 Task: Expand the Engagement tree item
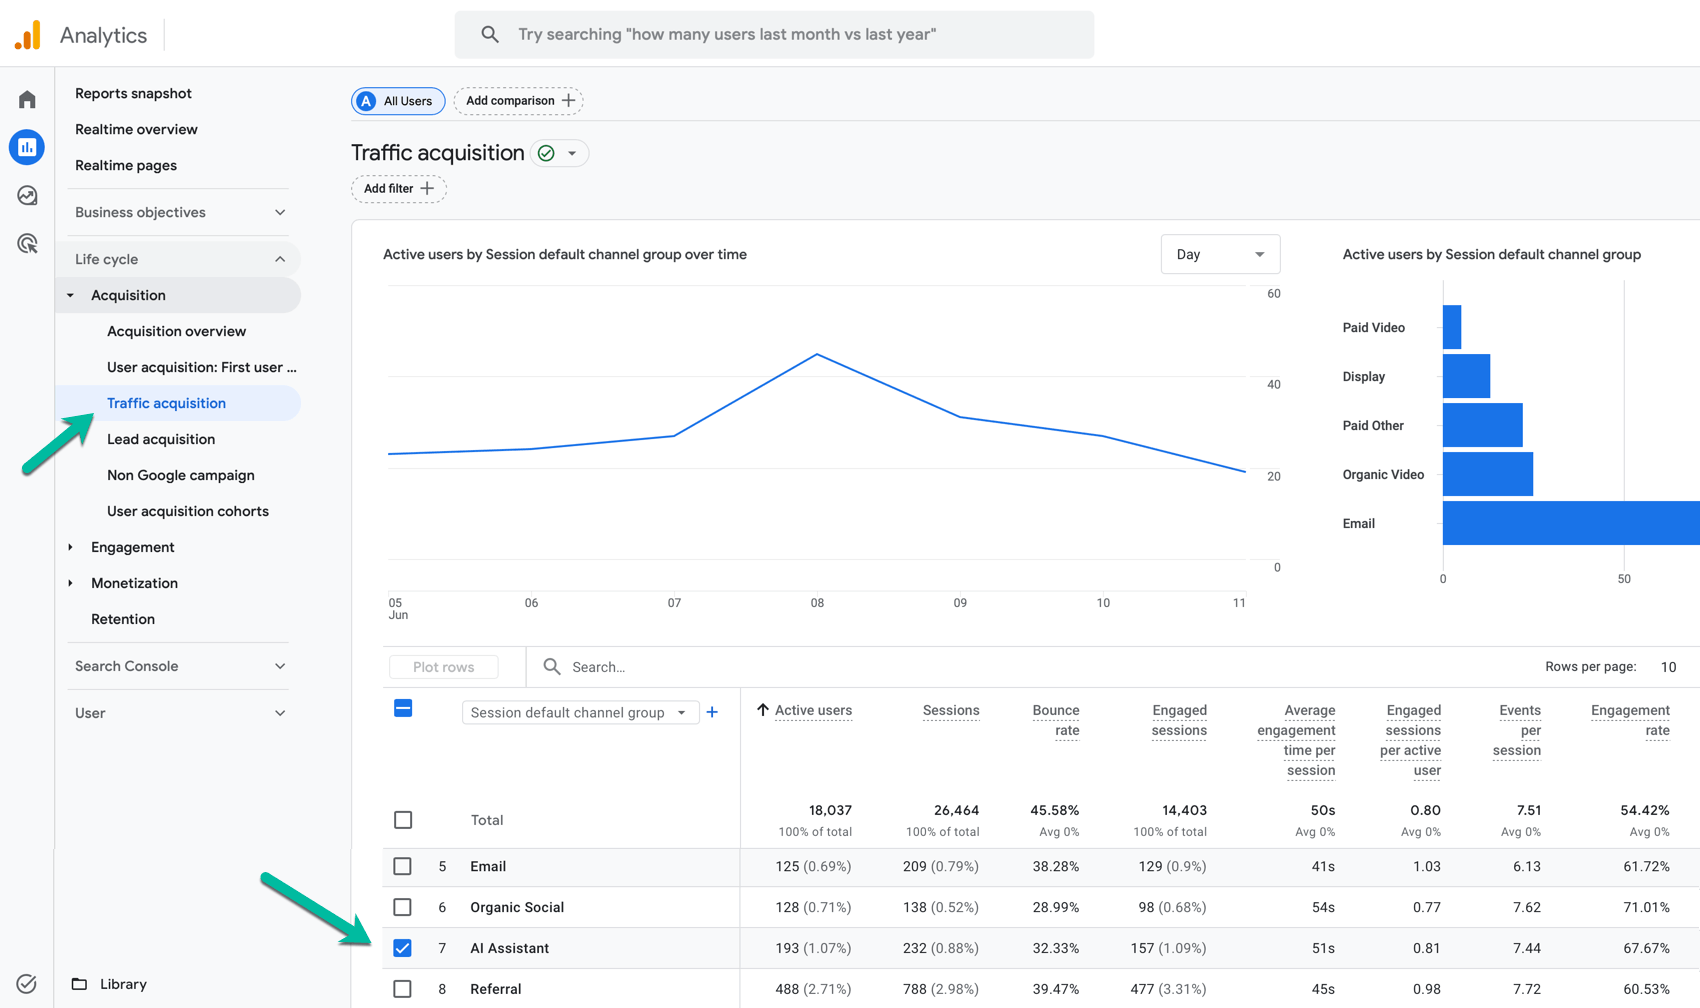70,547
